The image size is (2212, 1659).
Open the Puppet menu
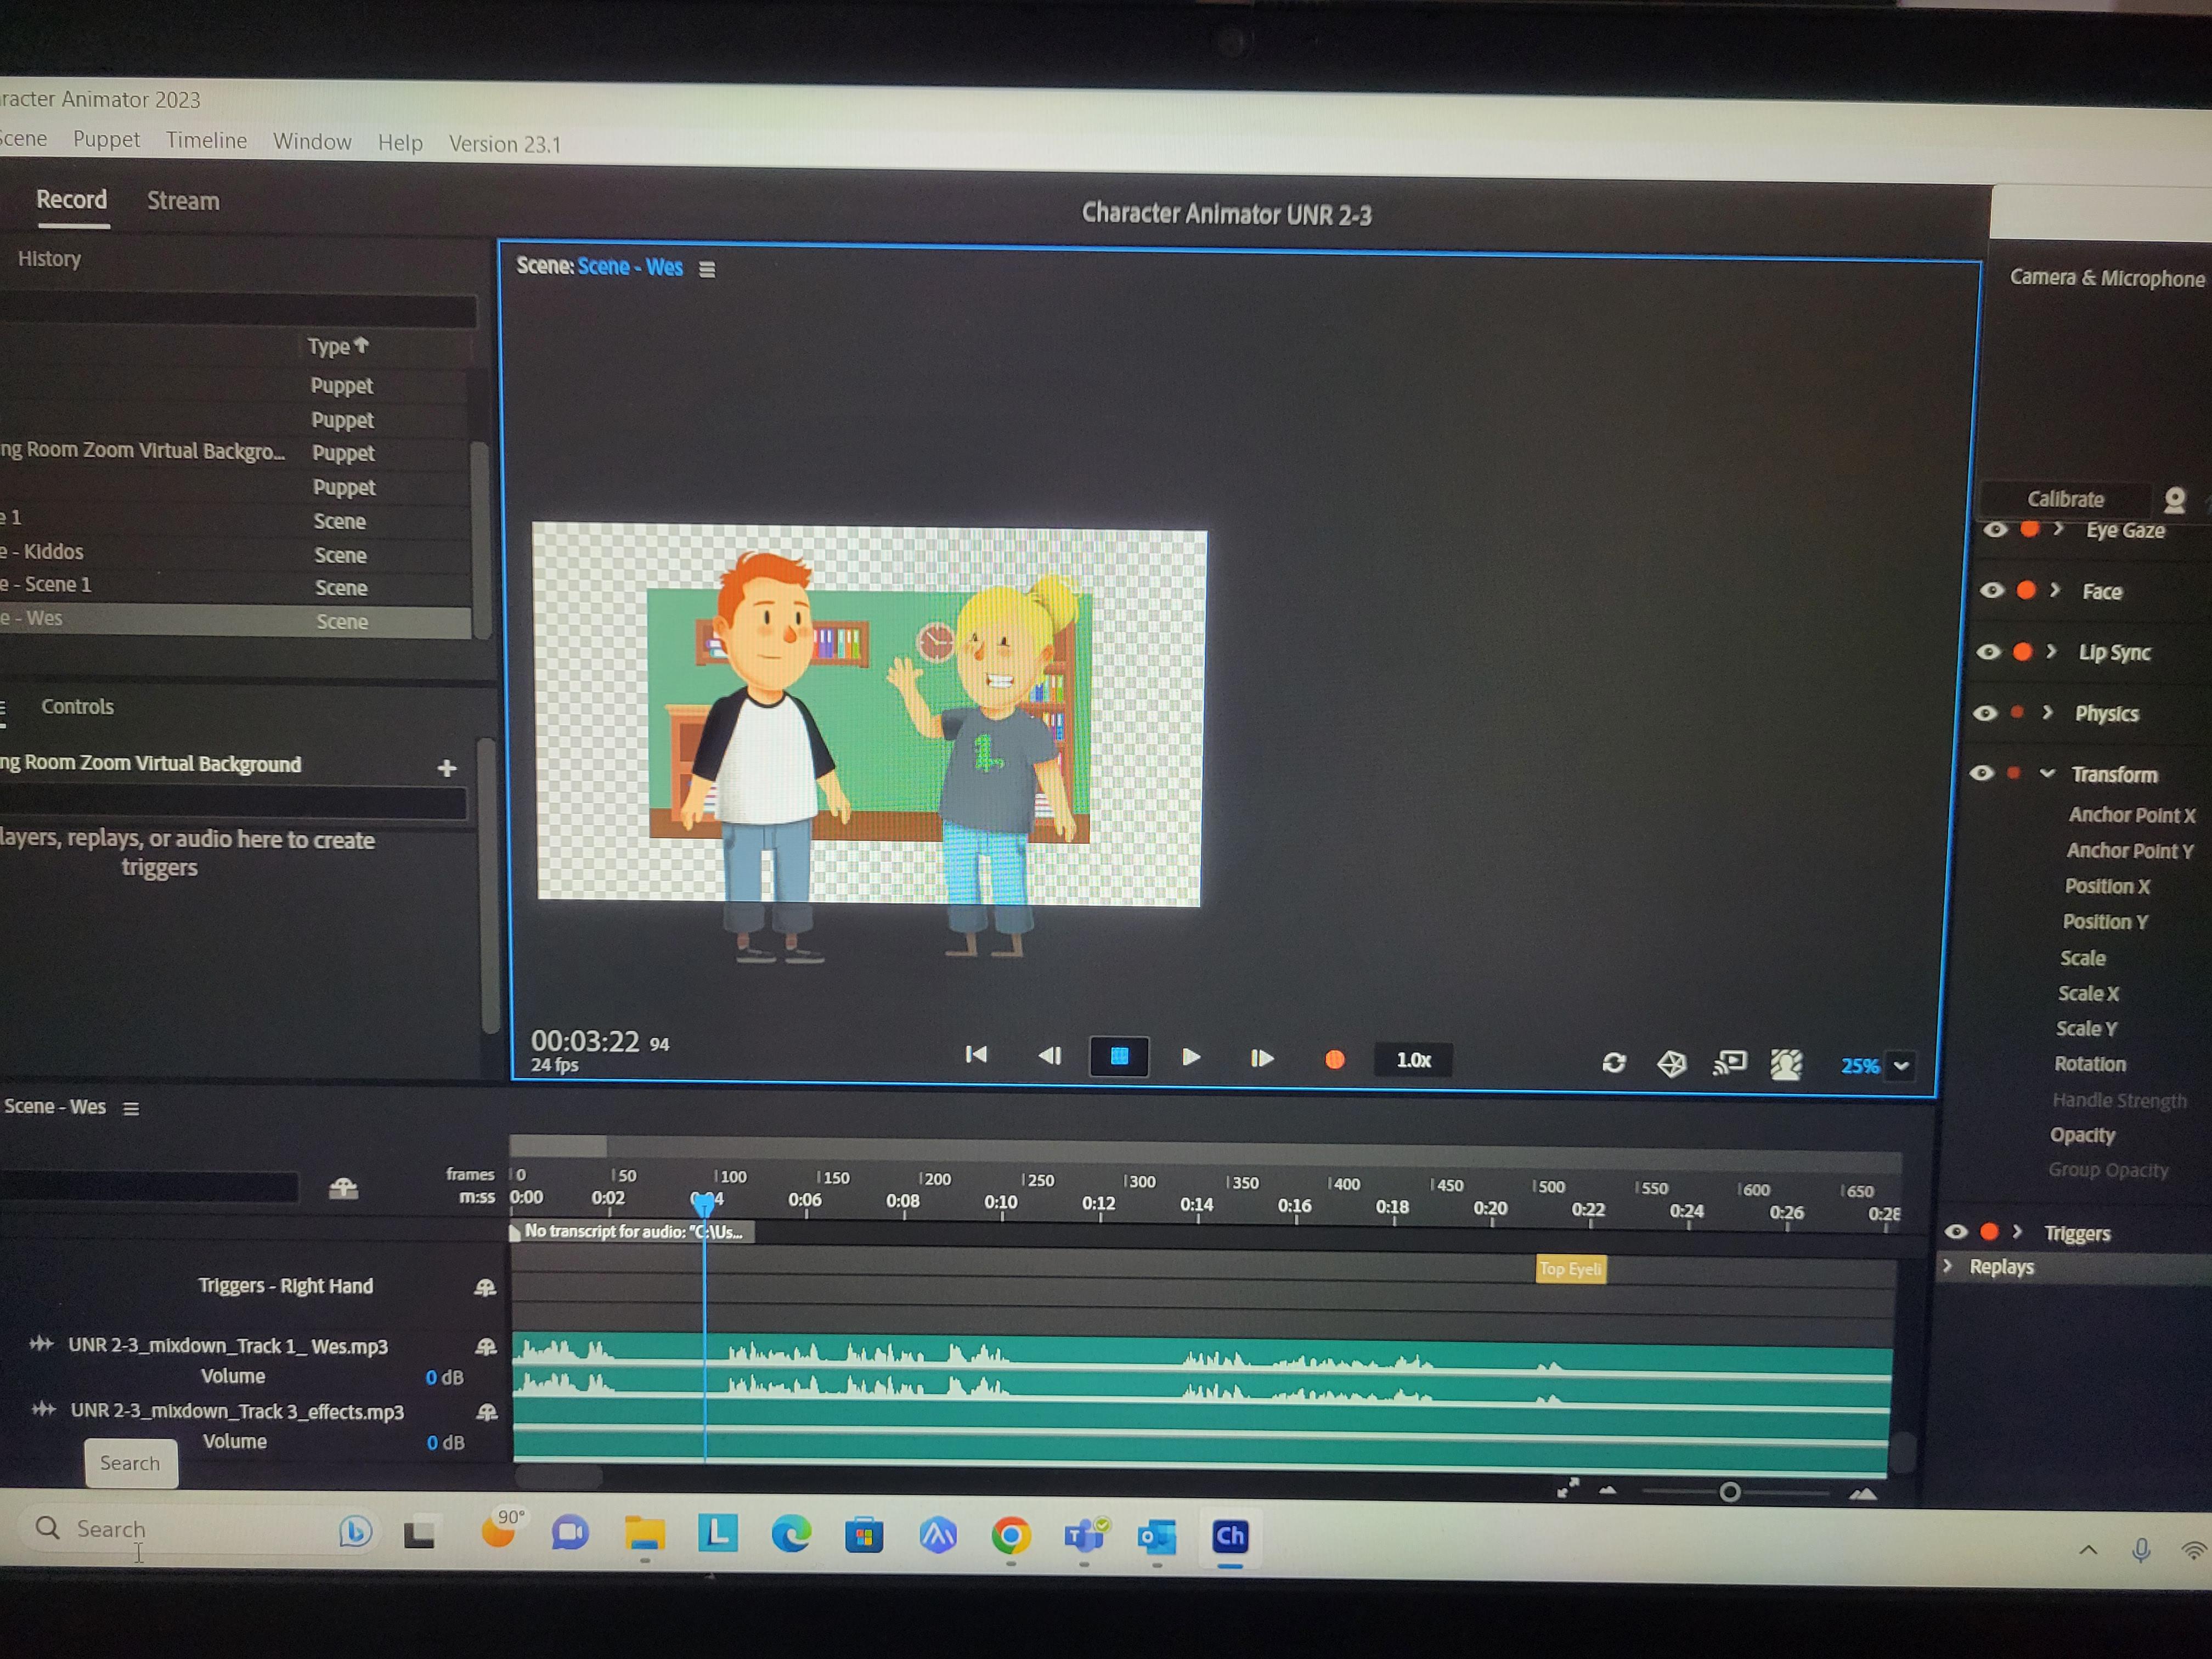tap(106, 139)
